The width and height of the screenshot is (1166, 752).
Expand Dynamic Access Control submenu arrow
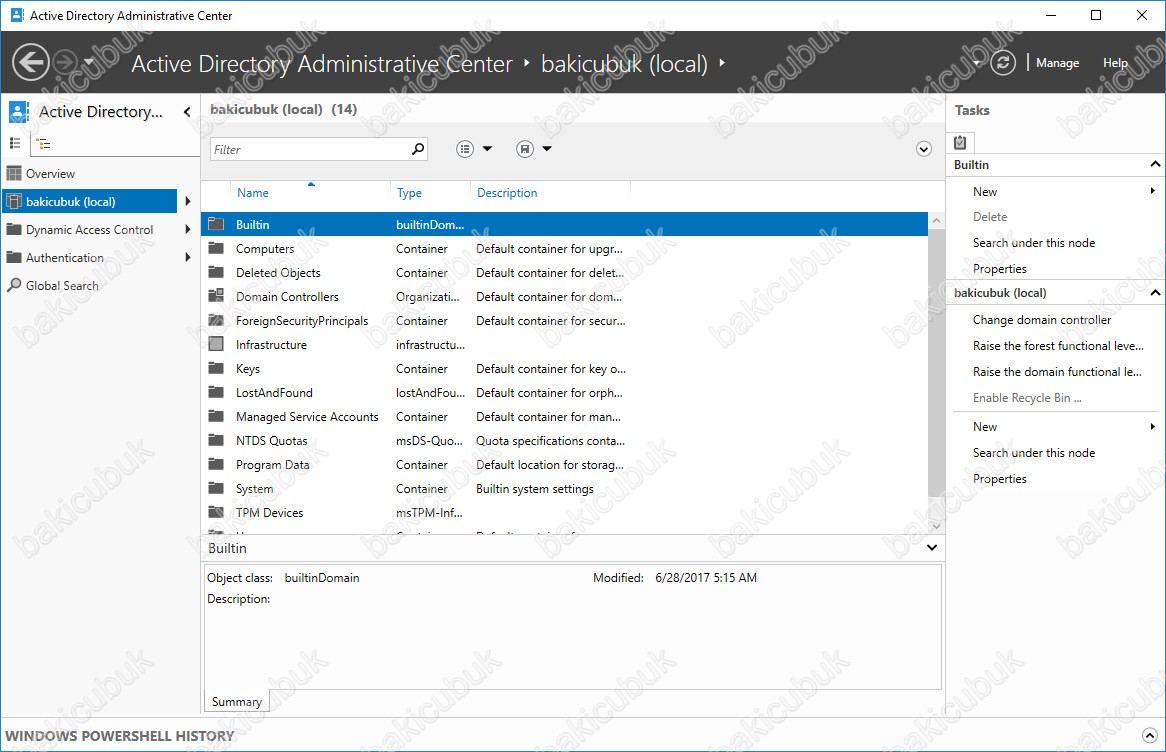point(187,230)
